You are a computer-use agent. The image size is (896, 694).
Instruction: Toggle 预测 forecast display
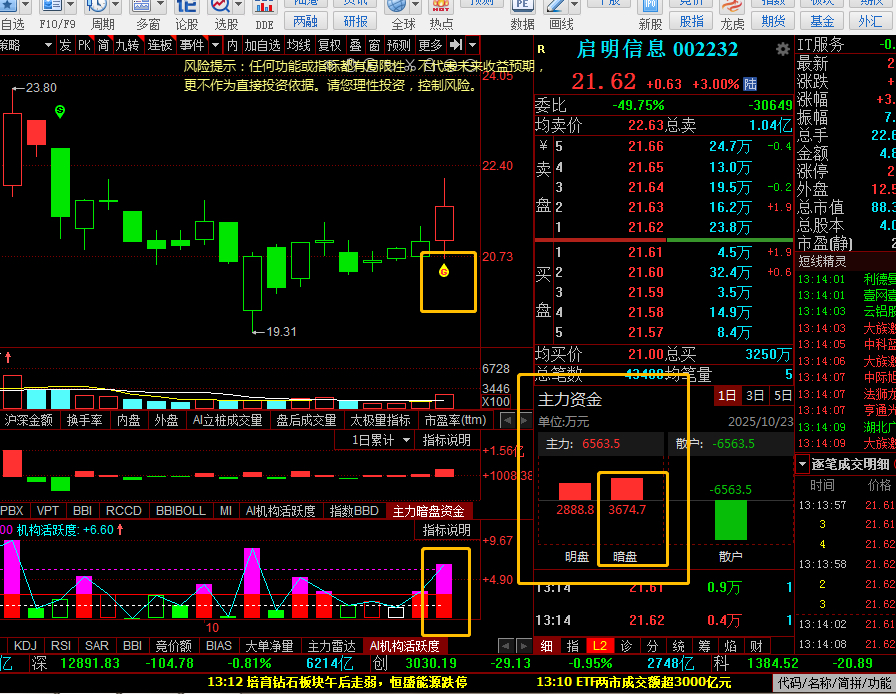point(398,45)
